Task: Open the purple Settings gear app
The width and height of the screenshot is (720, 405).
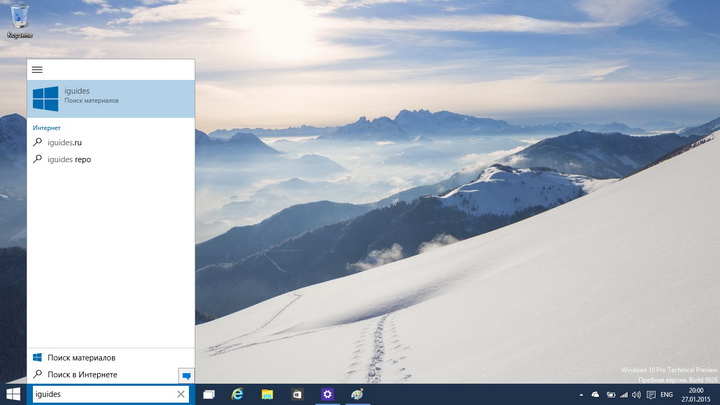Action: pyautogui.click(x=327, y=395)
